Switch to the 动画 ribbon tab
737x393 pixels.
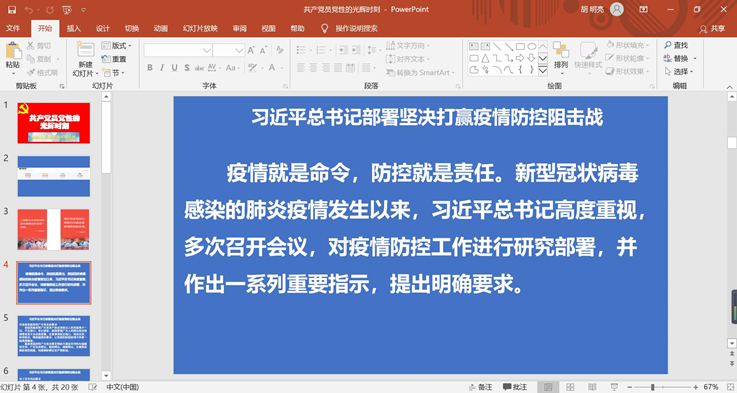[x=161, y=29]
